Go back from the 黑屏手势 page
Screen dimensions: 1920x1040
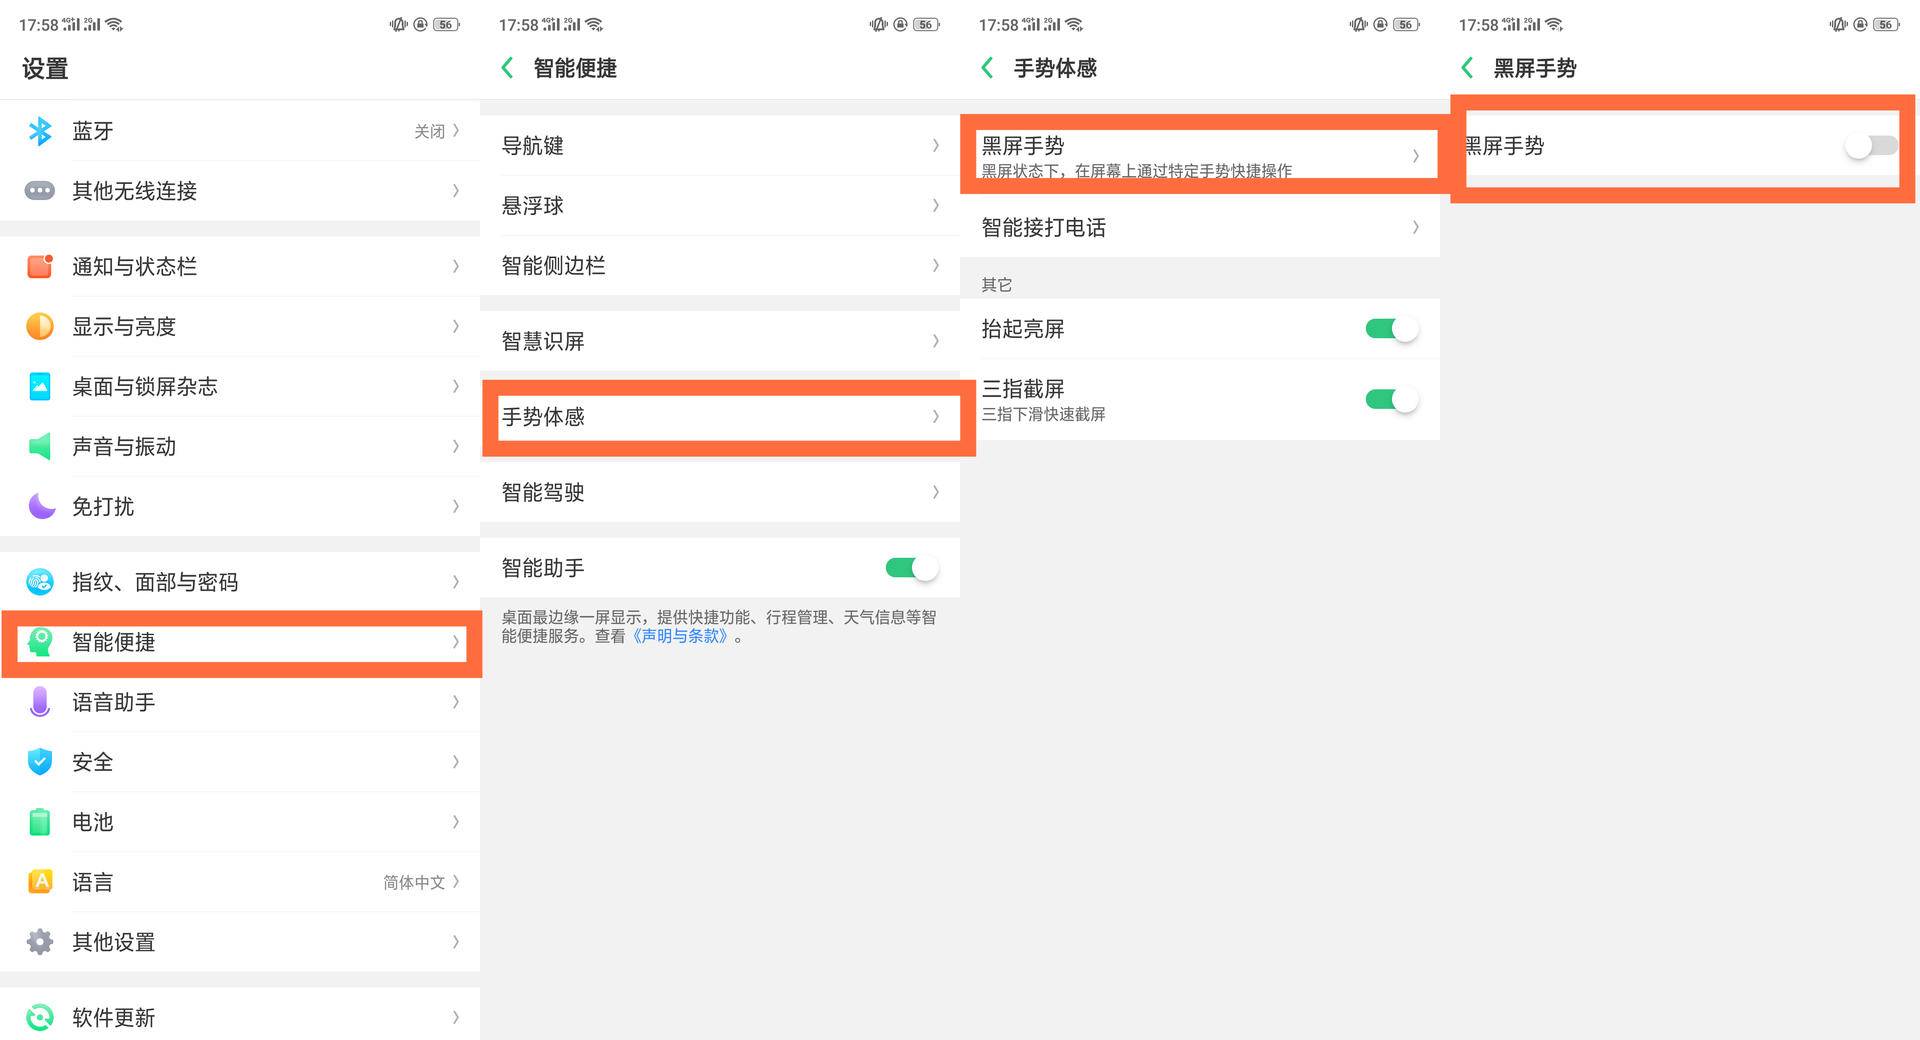click(1466, 67)
